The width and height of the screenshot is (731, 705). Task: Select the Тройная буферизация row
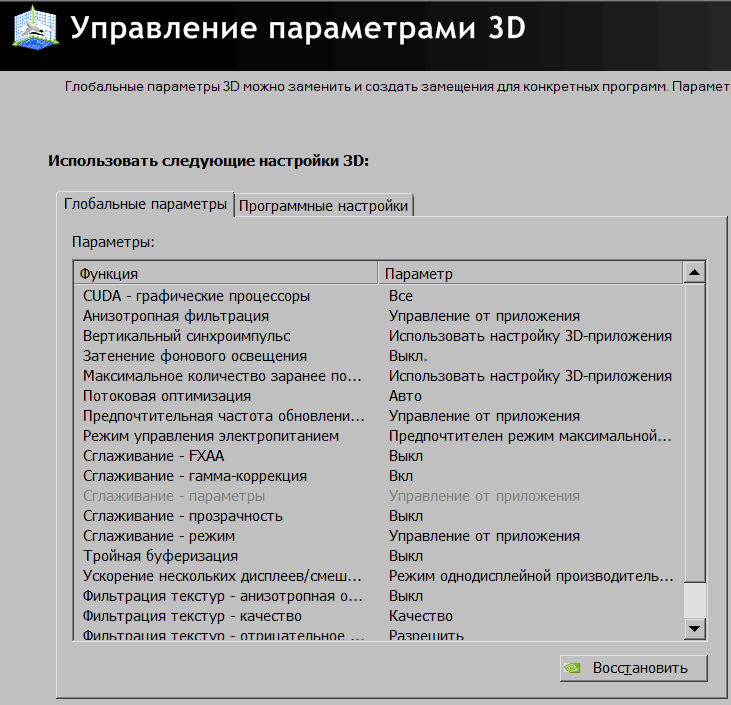tap(160, 556)
